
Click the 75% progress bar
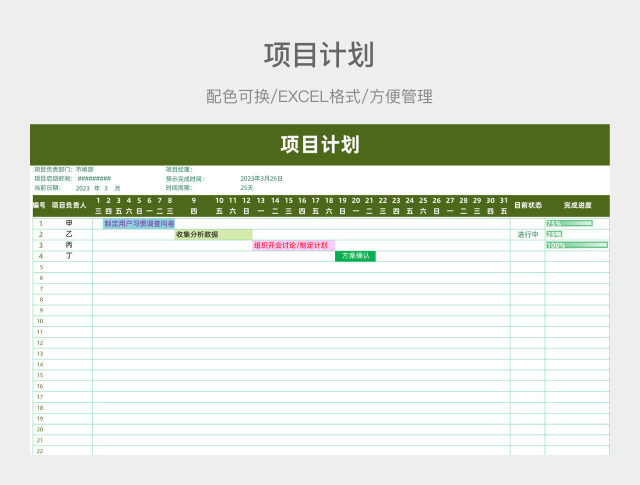569,223
